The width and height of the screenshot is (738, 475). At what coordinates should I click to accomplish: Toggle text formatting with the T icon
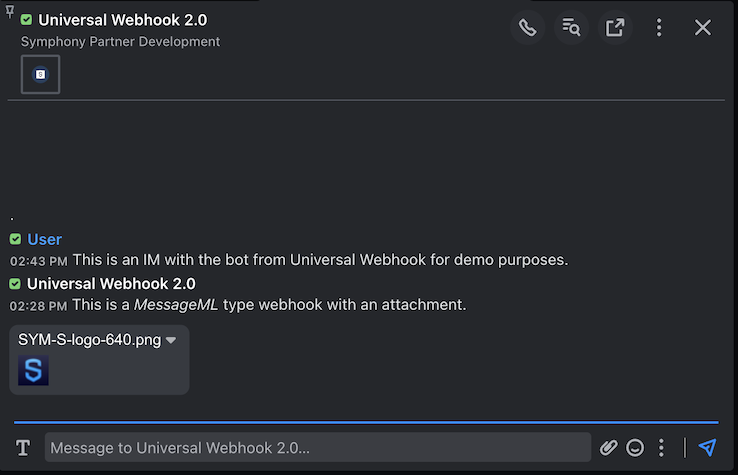(23, 447)
